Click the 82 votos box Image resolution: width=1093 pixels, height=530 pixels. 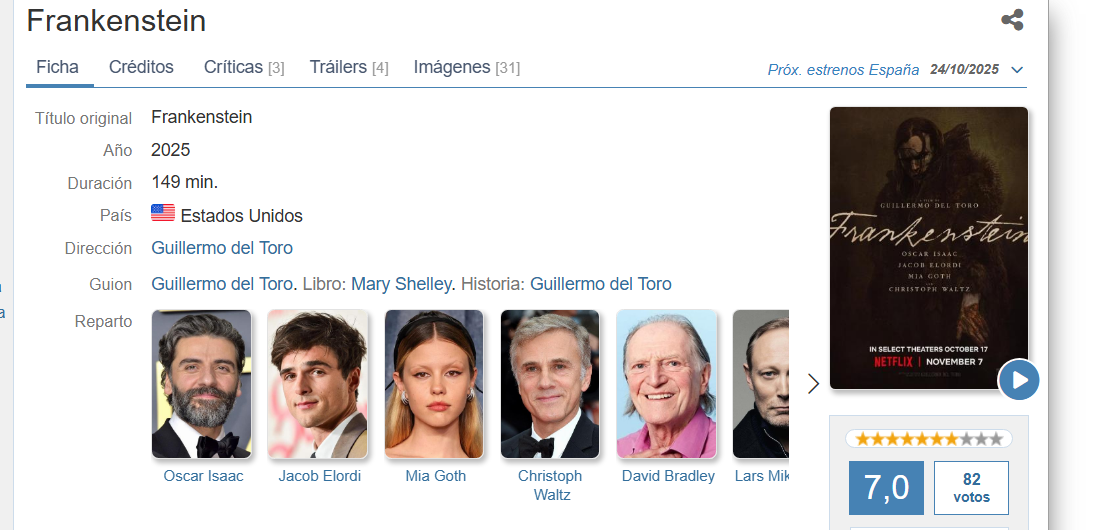click(971, 487)
